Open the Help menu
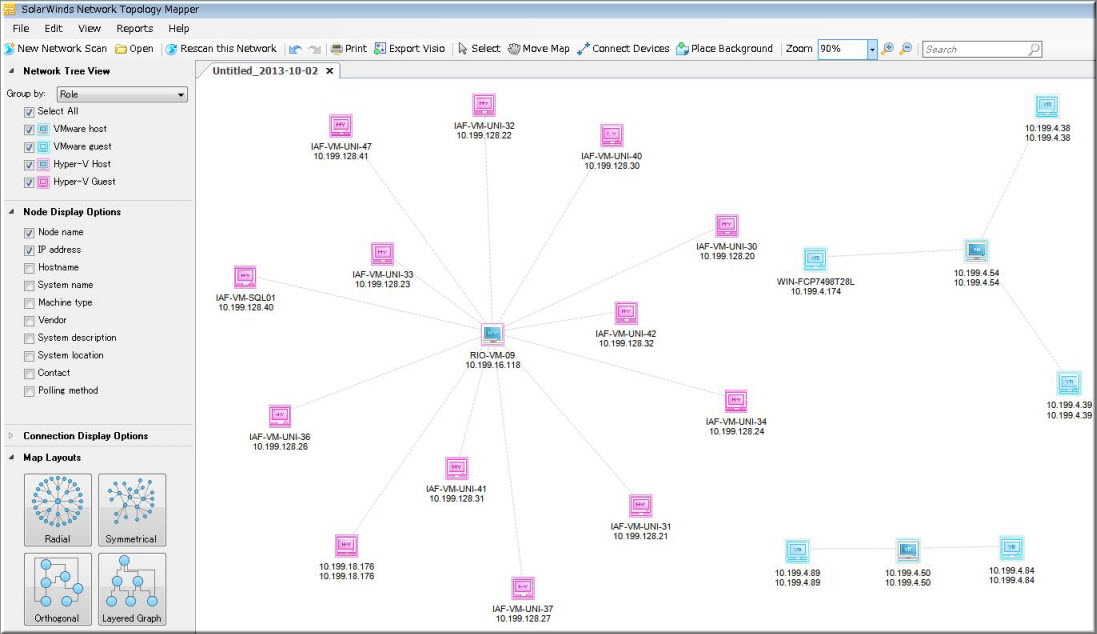Screen dimensions: 1097x634 (x=178, y=29)
